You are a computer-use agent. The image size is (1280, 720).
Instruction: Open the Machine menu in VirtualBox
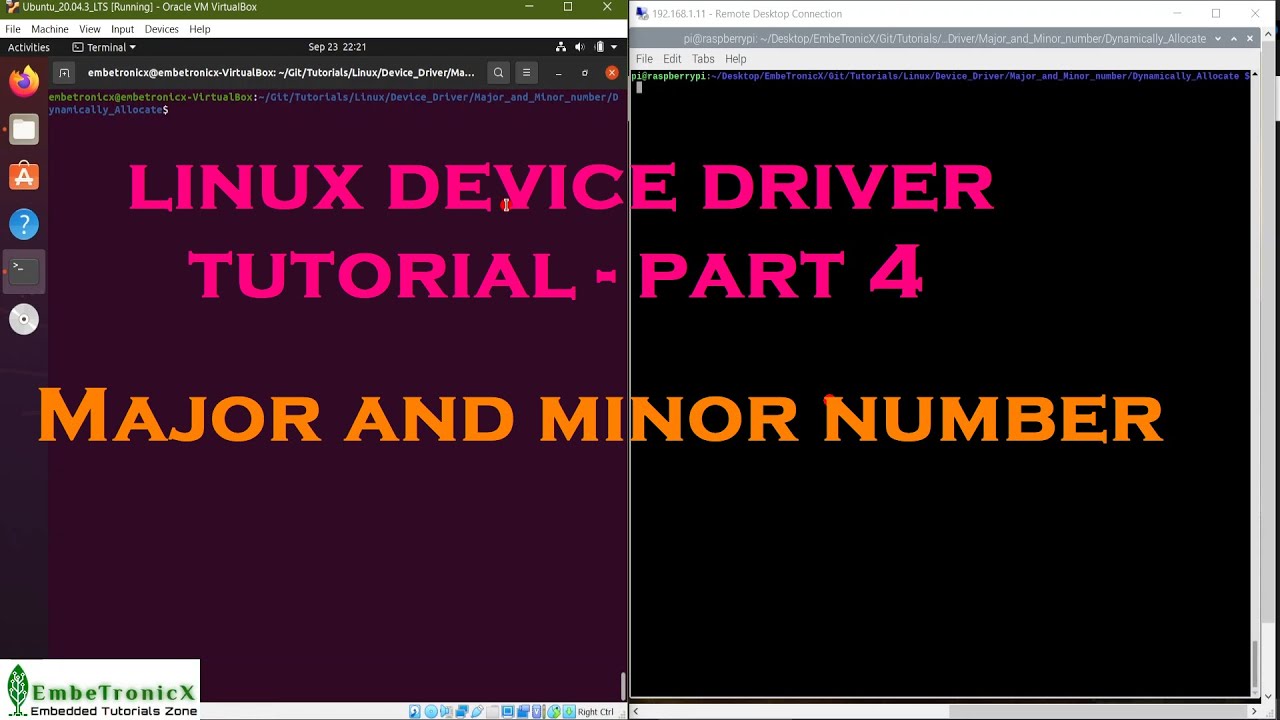[x=49, y=28]
